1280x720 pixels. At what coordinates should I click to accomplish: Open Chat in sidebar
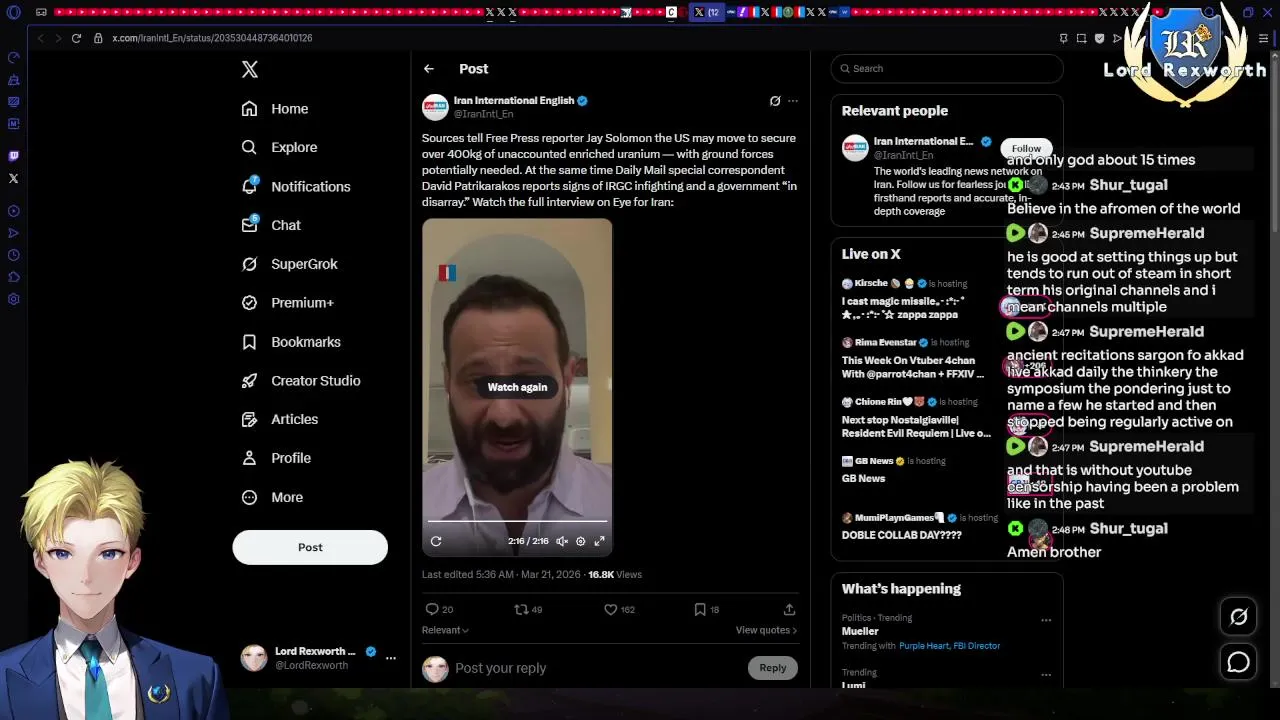pyautogui.click(x=271, y=225)
